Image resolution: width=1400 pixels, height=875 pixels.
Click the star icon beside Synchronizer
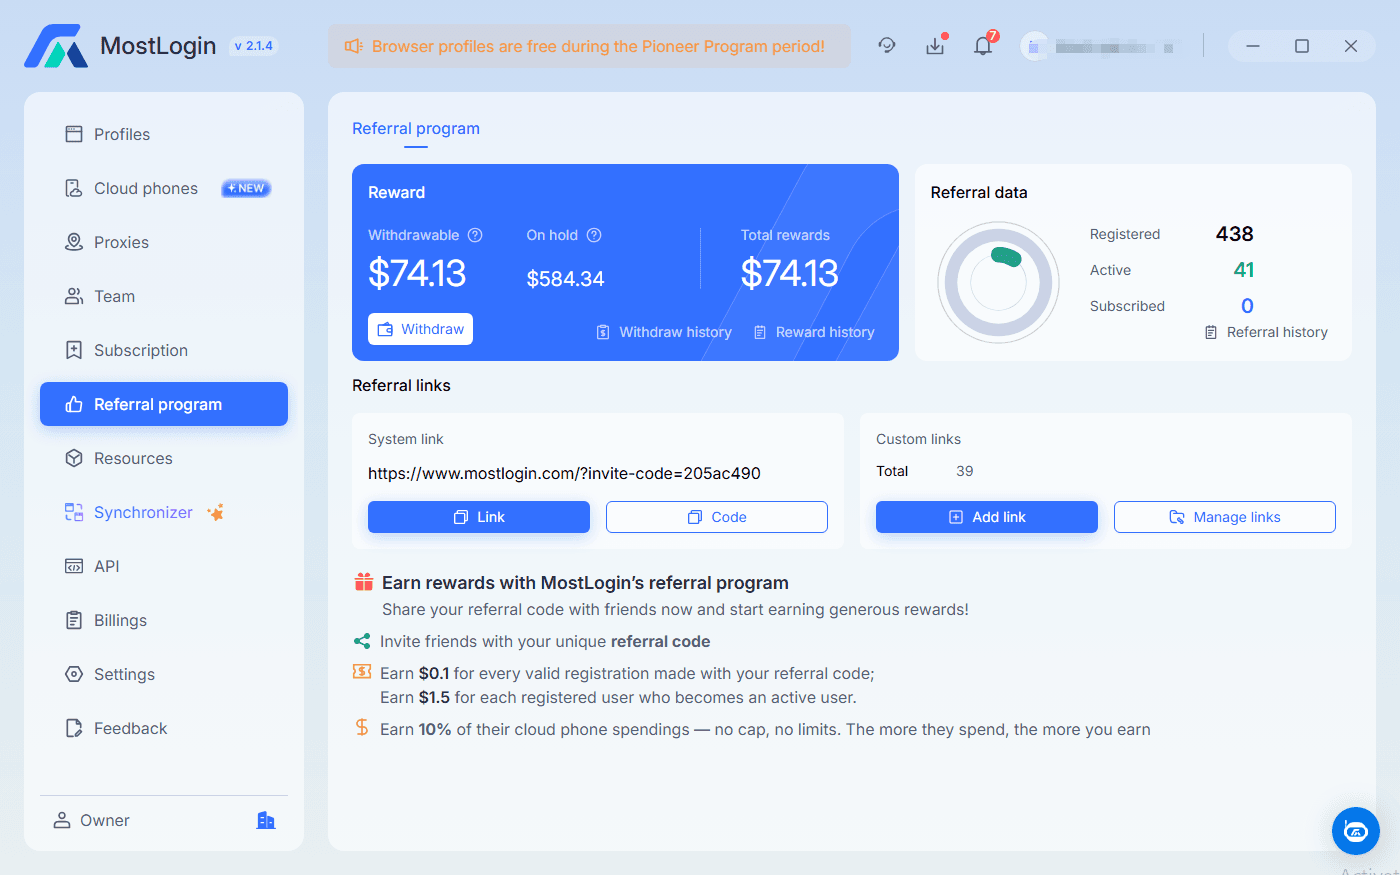pos(216,512)
